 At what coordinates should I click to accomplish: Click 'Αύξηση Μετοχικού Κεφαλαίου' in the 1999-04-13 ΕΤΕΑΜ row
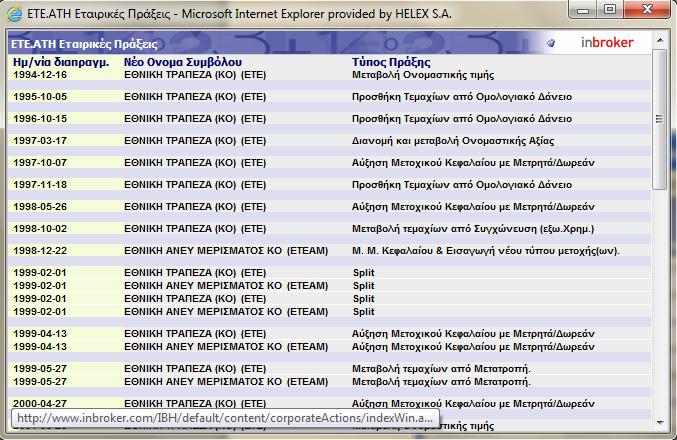point(473,347)
